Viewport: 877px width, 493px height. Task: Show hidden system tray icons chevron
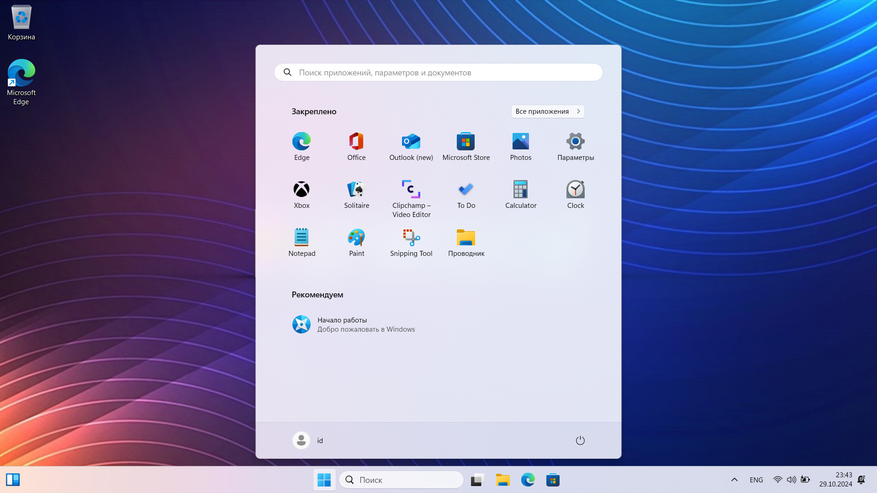[734, 480]
